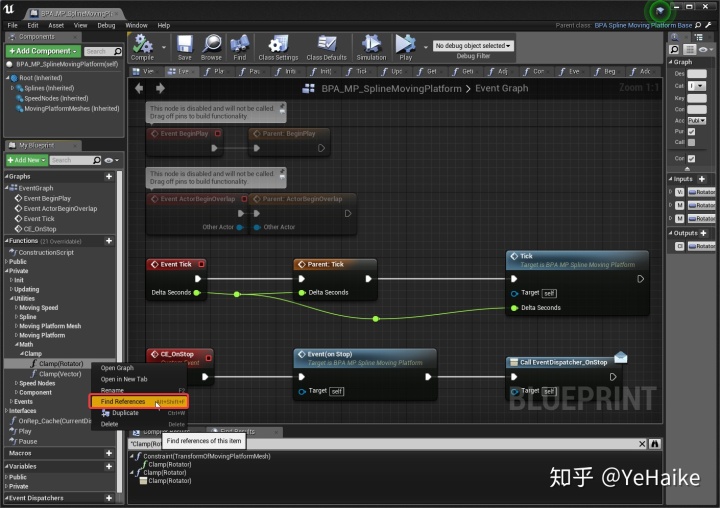Image resolution: width=720 pixels, height=508 pixels.
Task: Click the Des description field
Action: pos(697,73)
